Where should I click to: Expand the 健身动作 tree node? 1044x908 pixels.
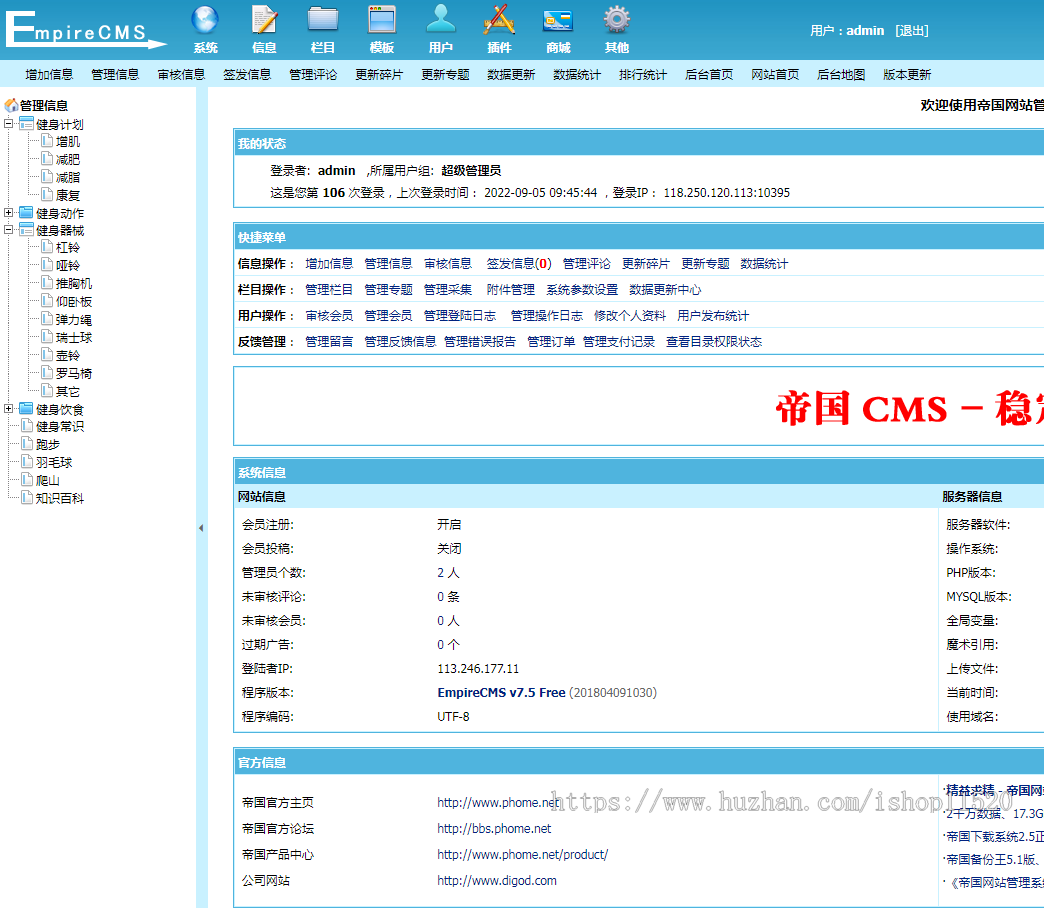pyautogui.click(x=9, y=212)
